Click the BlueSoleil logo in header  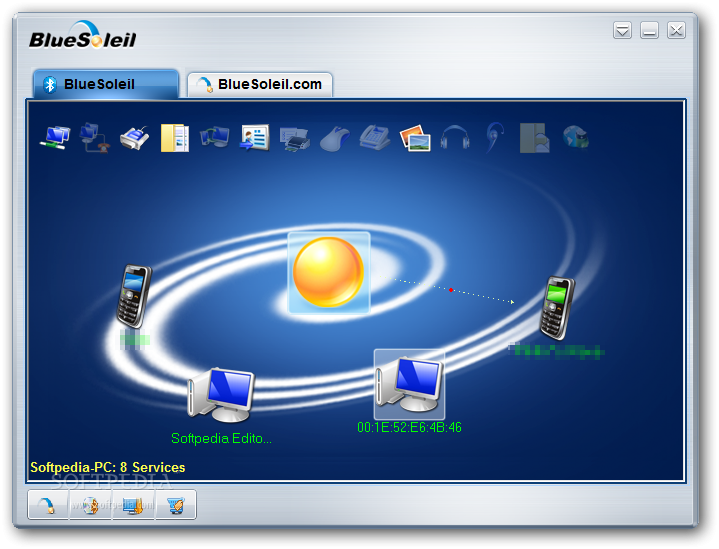(x=83, y=36)
